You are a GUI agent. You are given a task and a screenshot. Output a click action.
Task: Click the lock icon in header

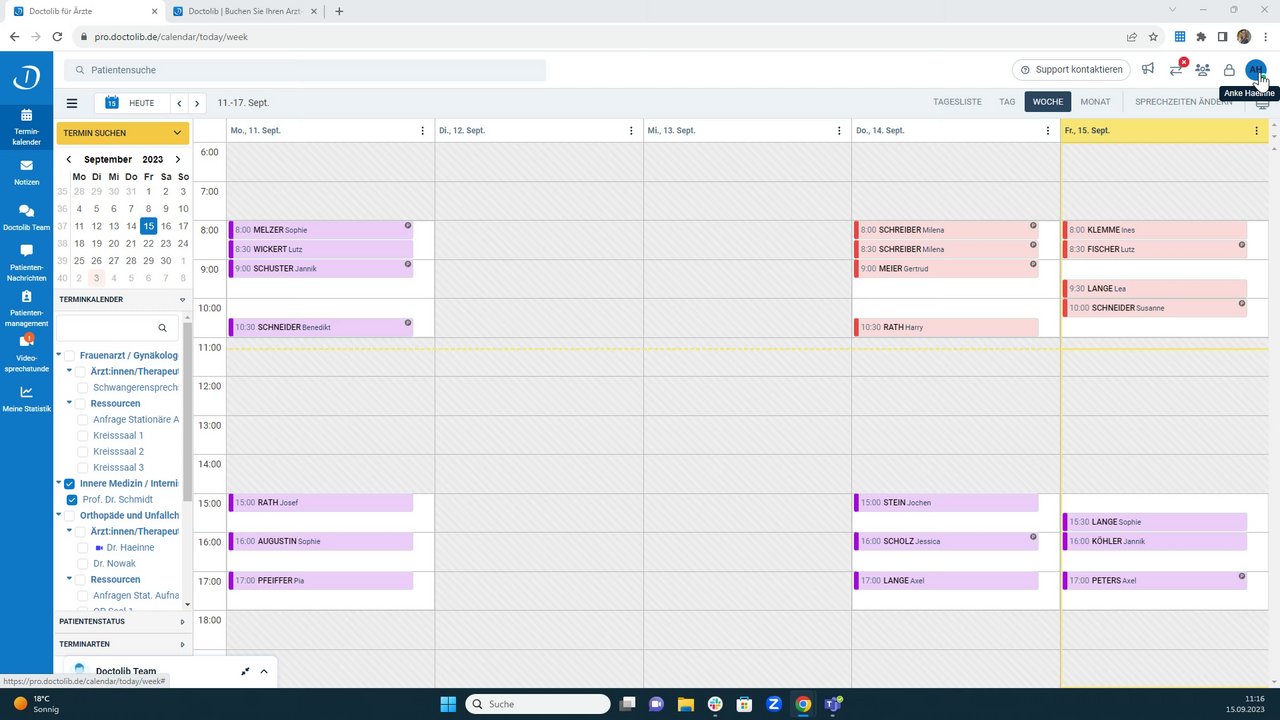pos(1229,70)
